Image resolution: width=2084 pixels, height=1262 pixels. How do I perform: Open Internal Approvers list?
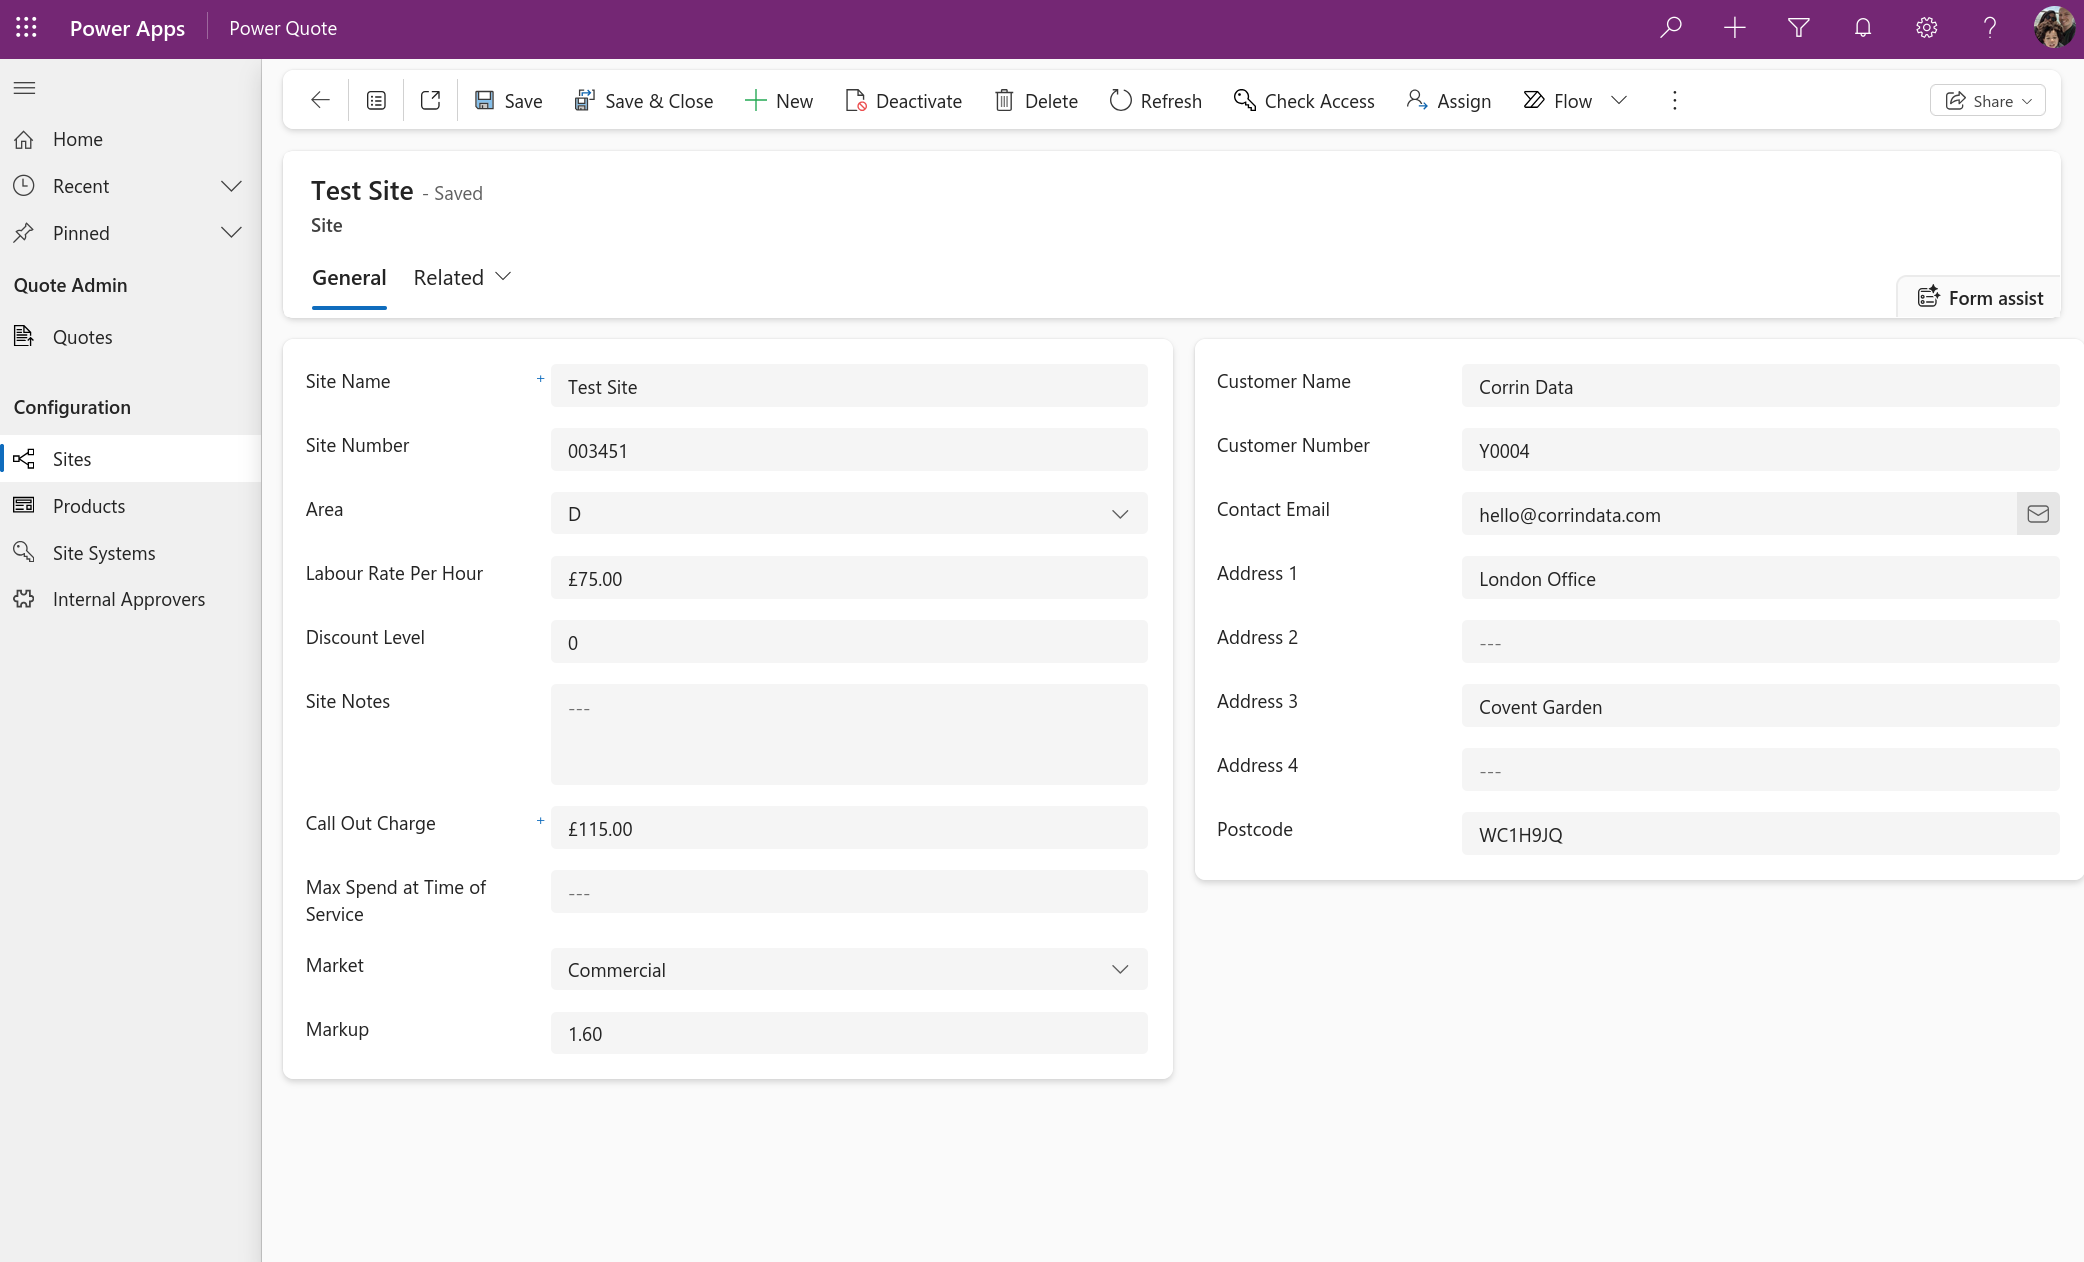point(128,599)
